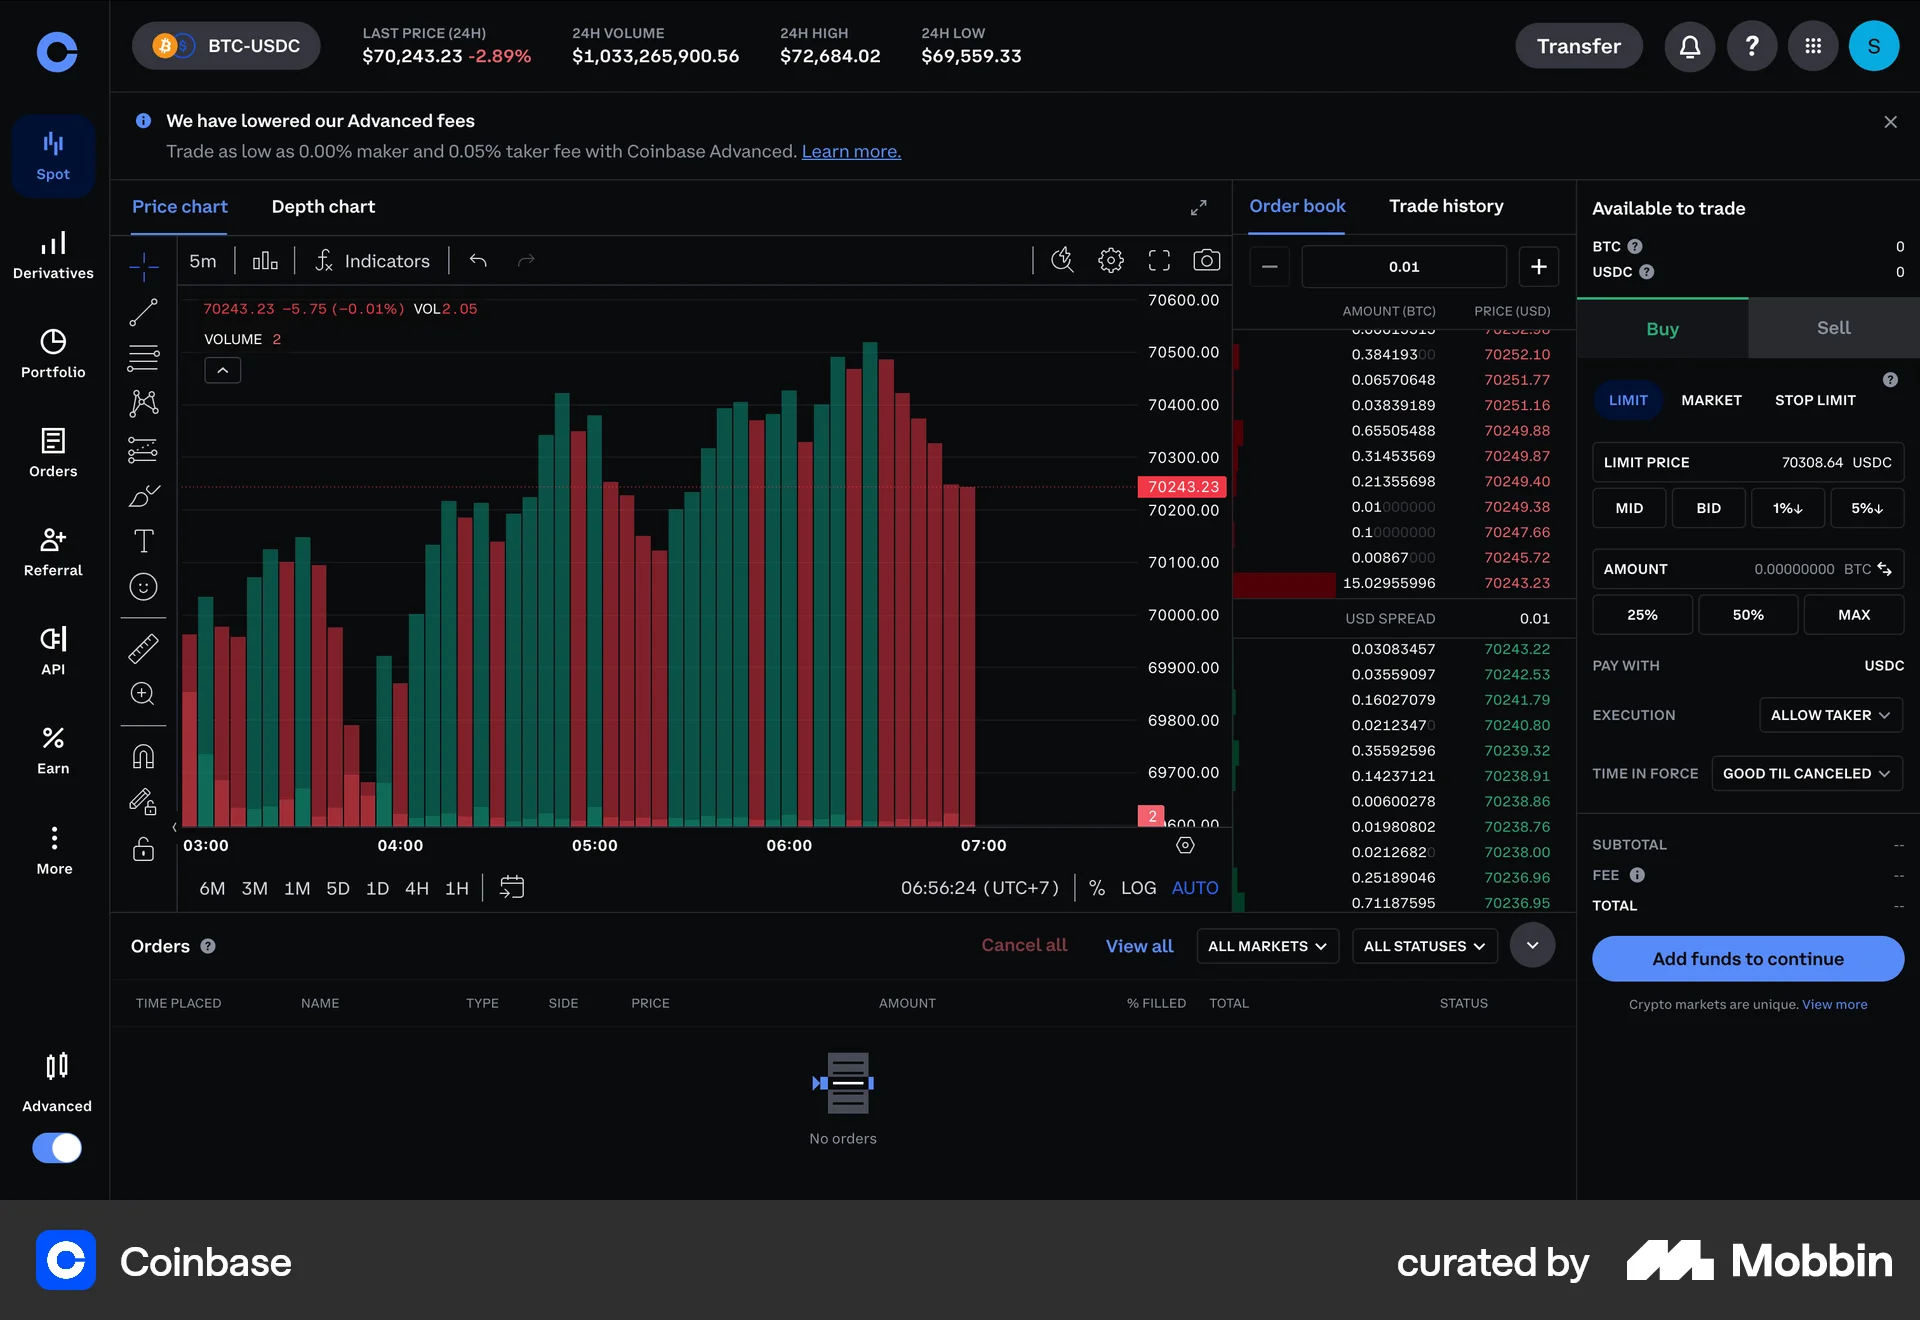
Task: Activate the magnet snapping tool
Action: point(143,756)
